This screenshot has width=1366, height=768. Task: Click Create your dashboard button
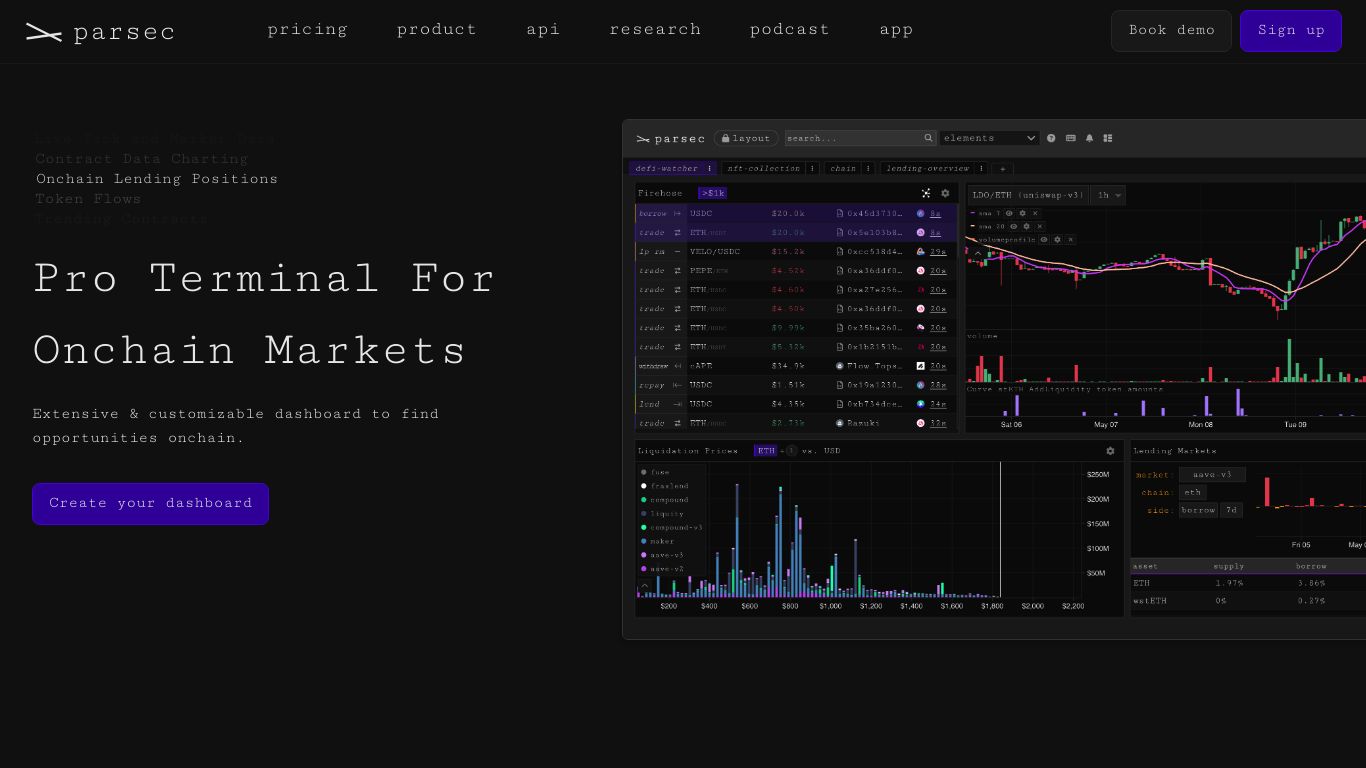pyautogui.click(x=150, y=503)
